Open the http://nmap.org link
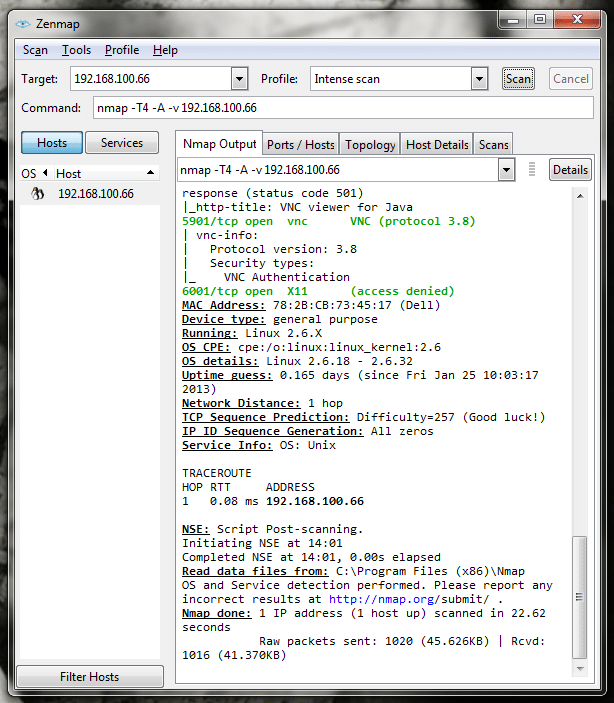614x703 pixels. [382, 599]
